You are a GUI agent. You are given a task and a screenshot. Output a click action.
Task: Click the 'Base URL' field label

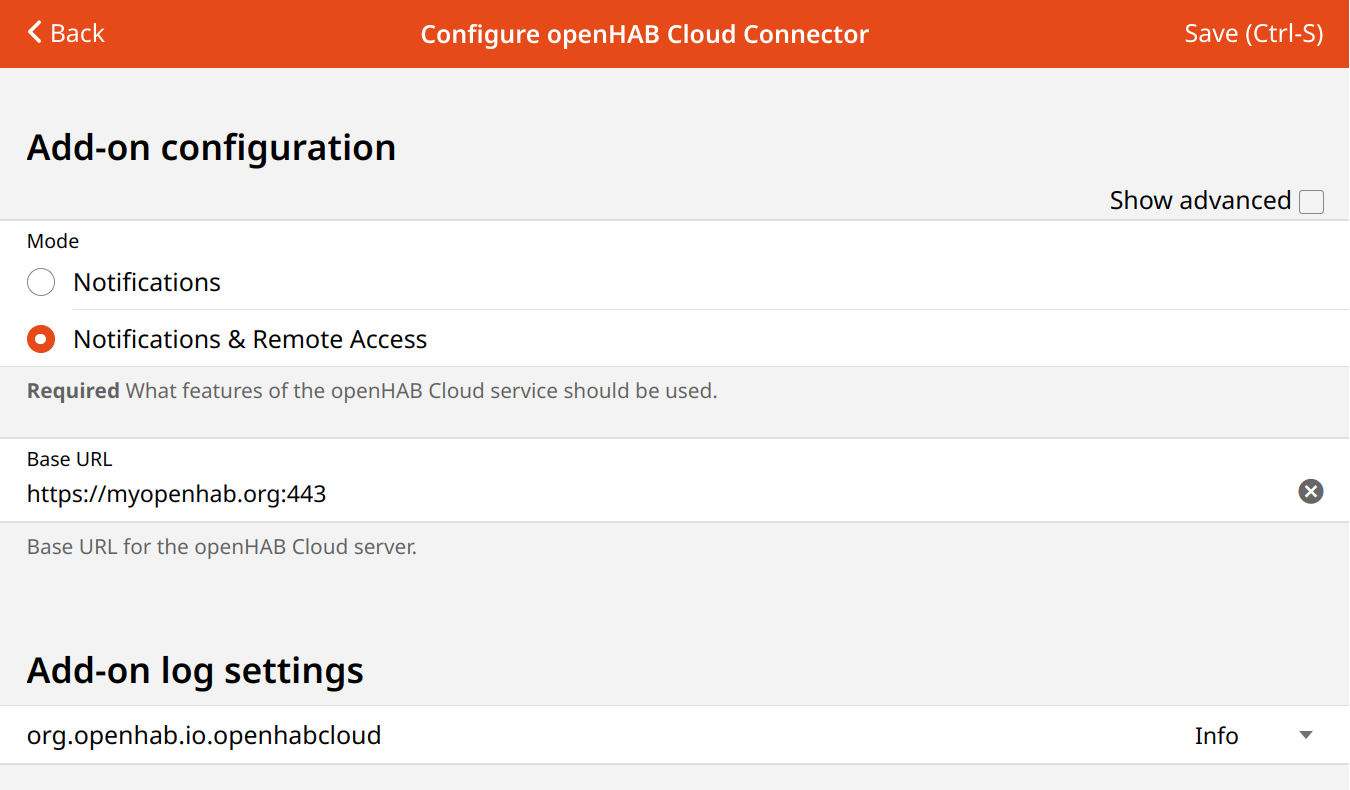pyautogui.click(x=70, y=459)
